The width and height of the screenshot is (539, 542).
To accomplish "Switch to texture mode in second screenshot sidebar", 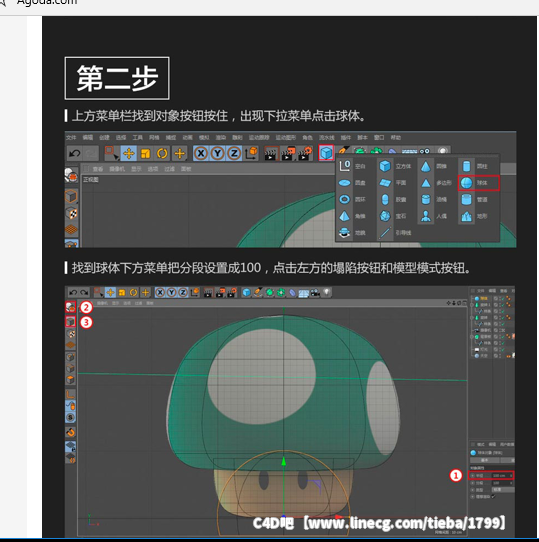I will tap(71, 334).
